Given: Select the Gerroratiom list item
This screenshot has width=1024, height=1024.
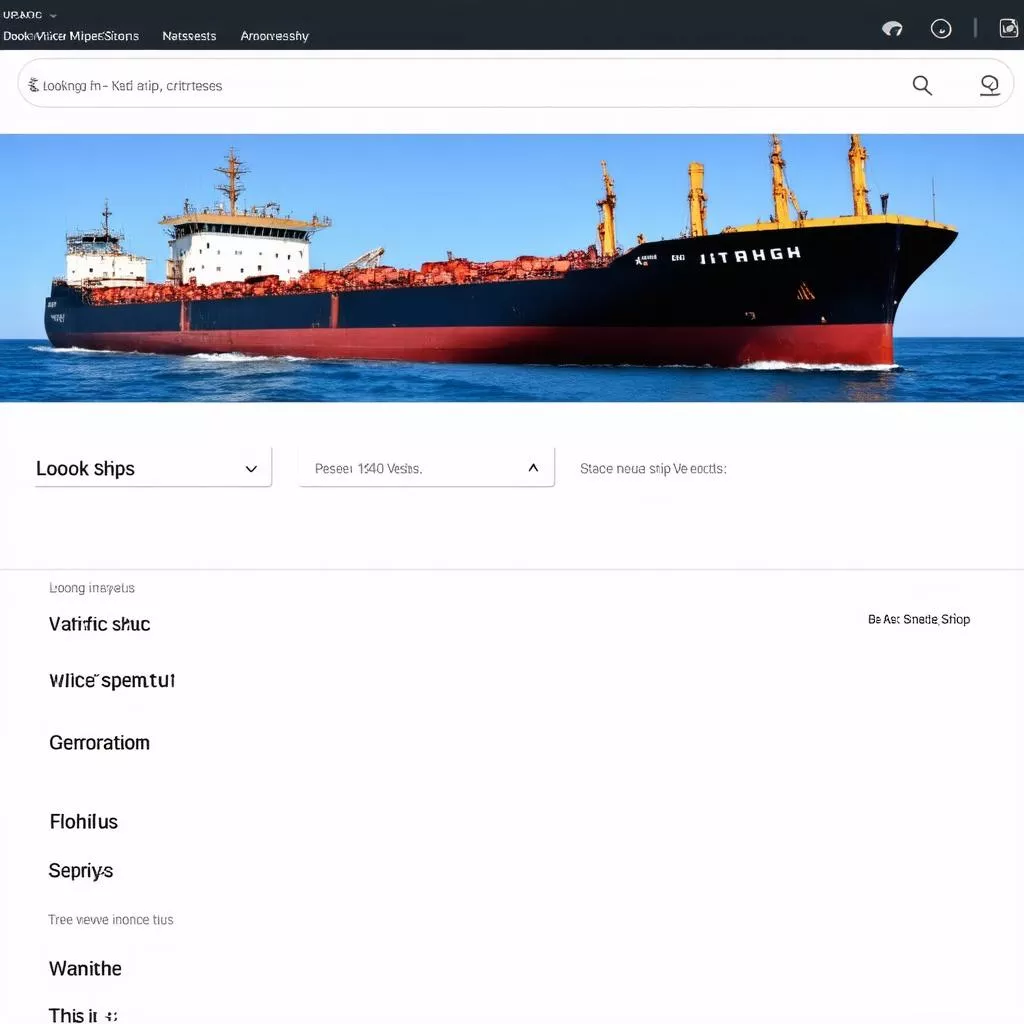Looking at the screenshot, I should point(99,743).
